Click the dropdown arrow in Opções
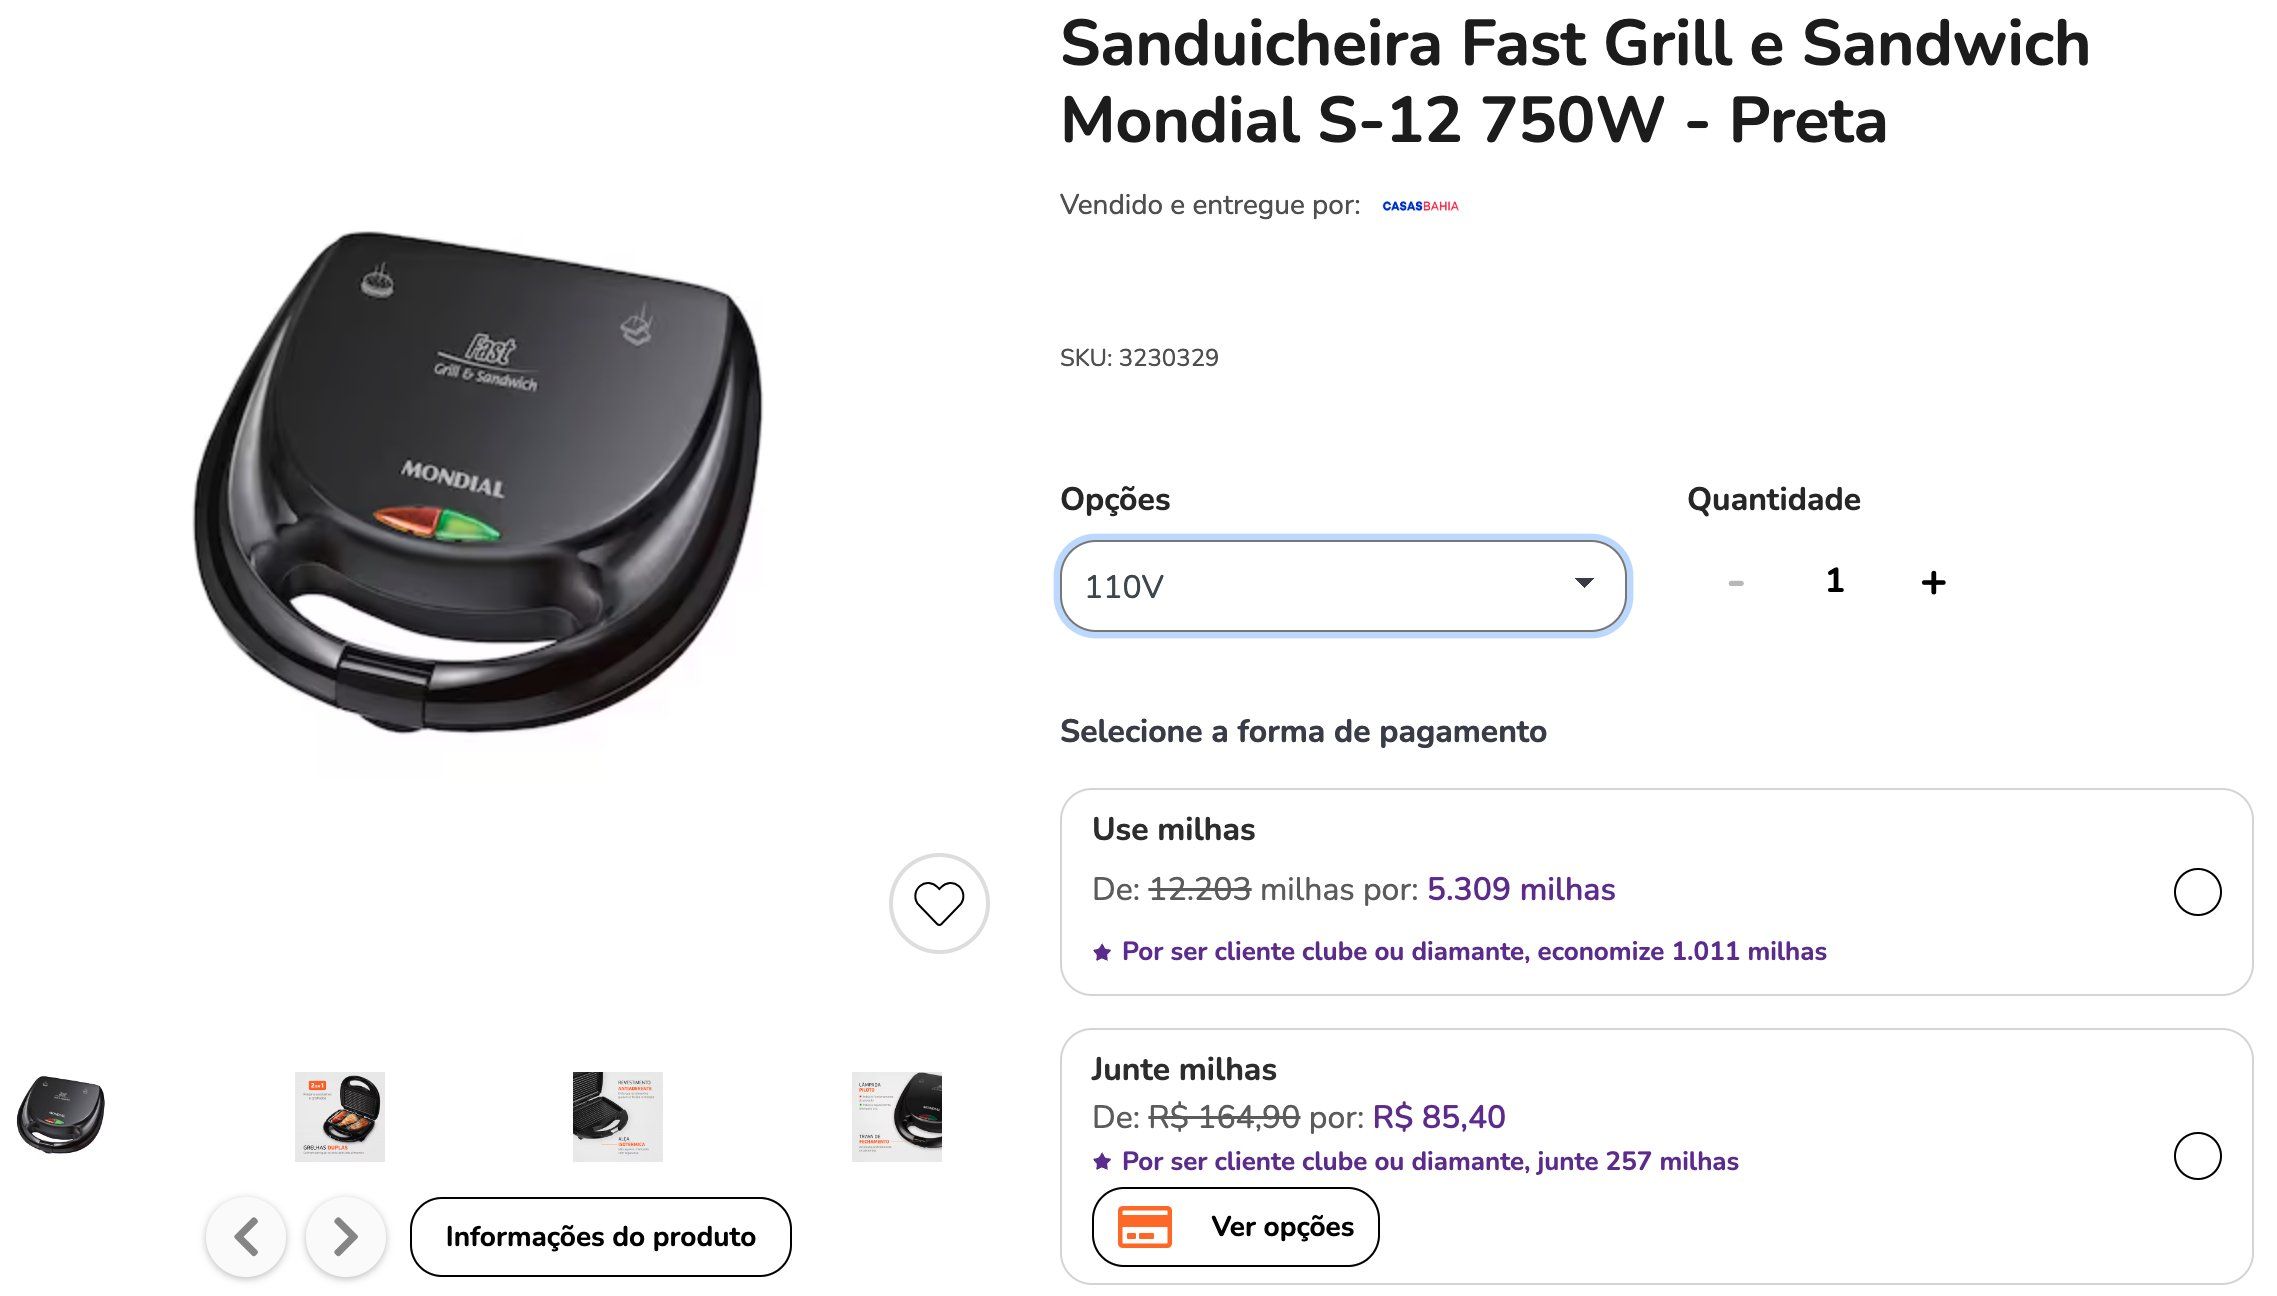This screenshot has width=2277, height=1296. (x=1584, y=583)
